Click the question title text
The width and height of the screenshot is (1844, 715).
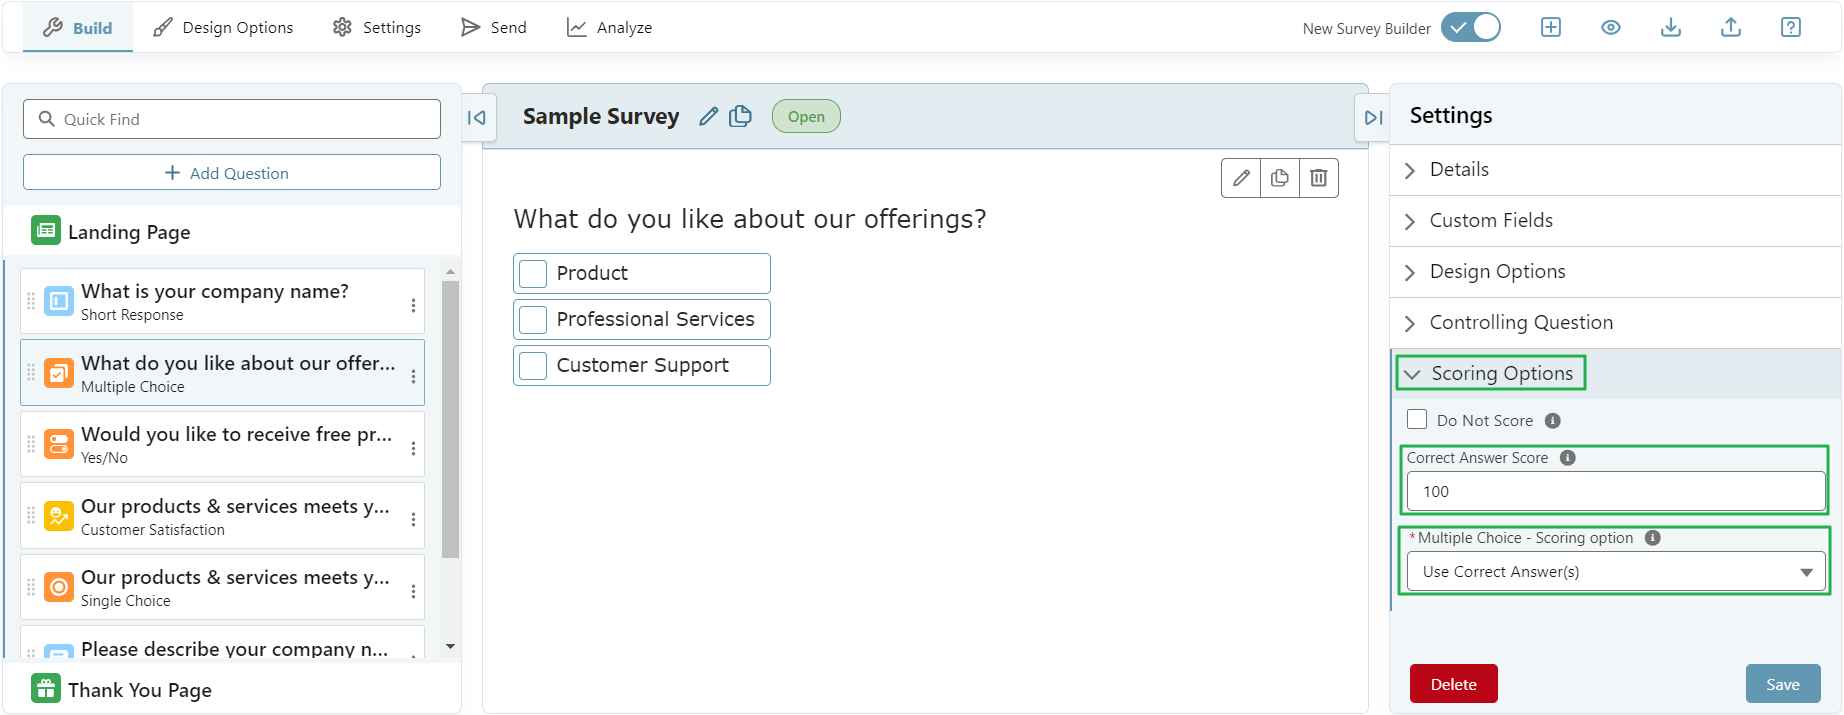point(750,219)
